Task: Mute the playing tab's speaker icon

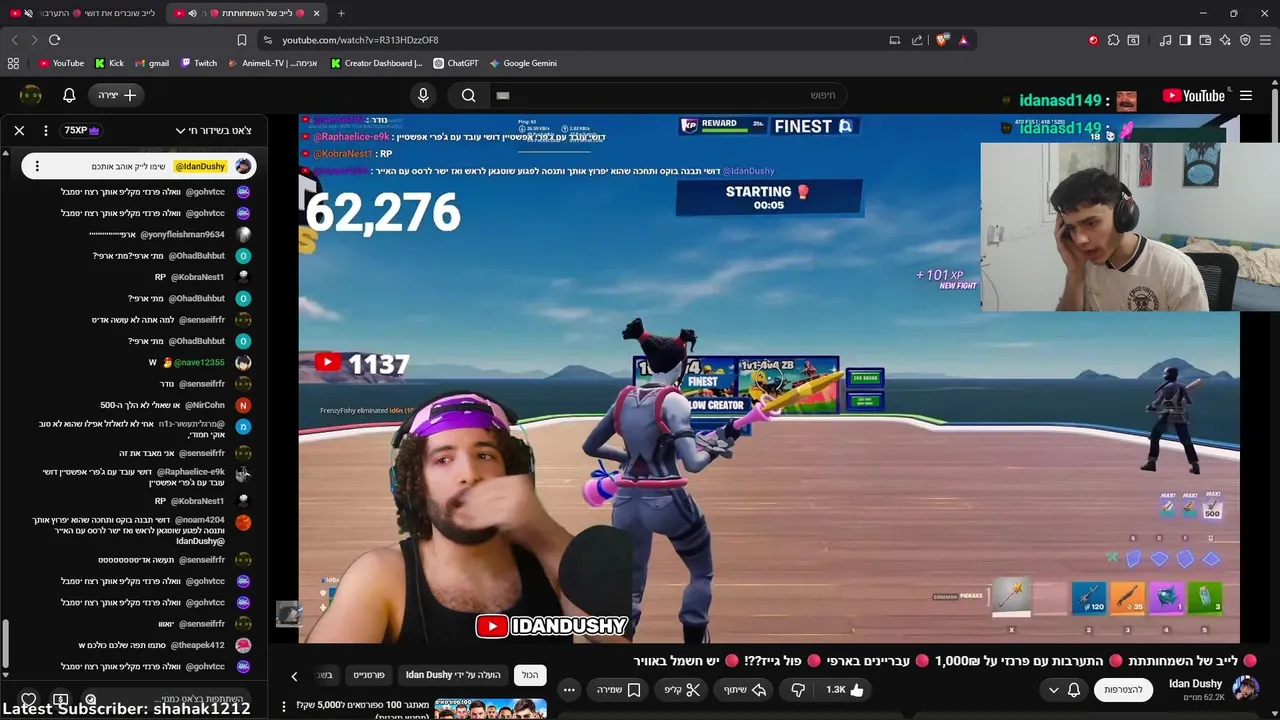Action: coord(192,13)
